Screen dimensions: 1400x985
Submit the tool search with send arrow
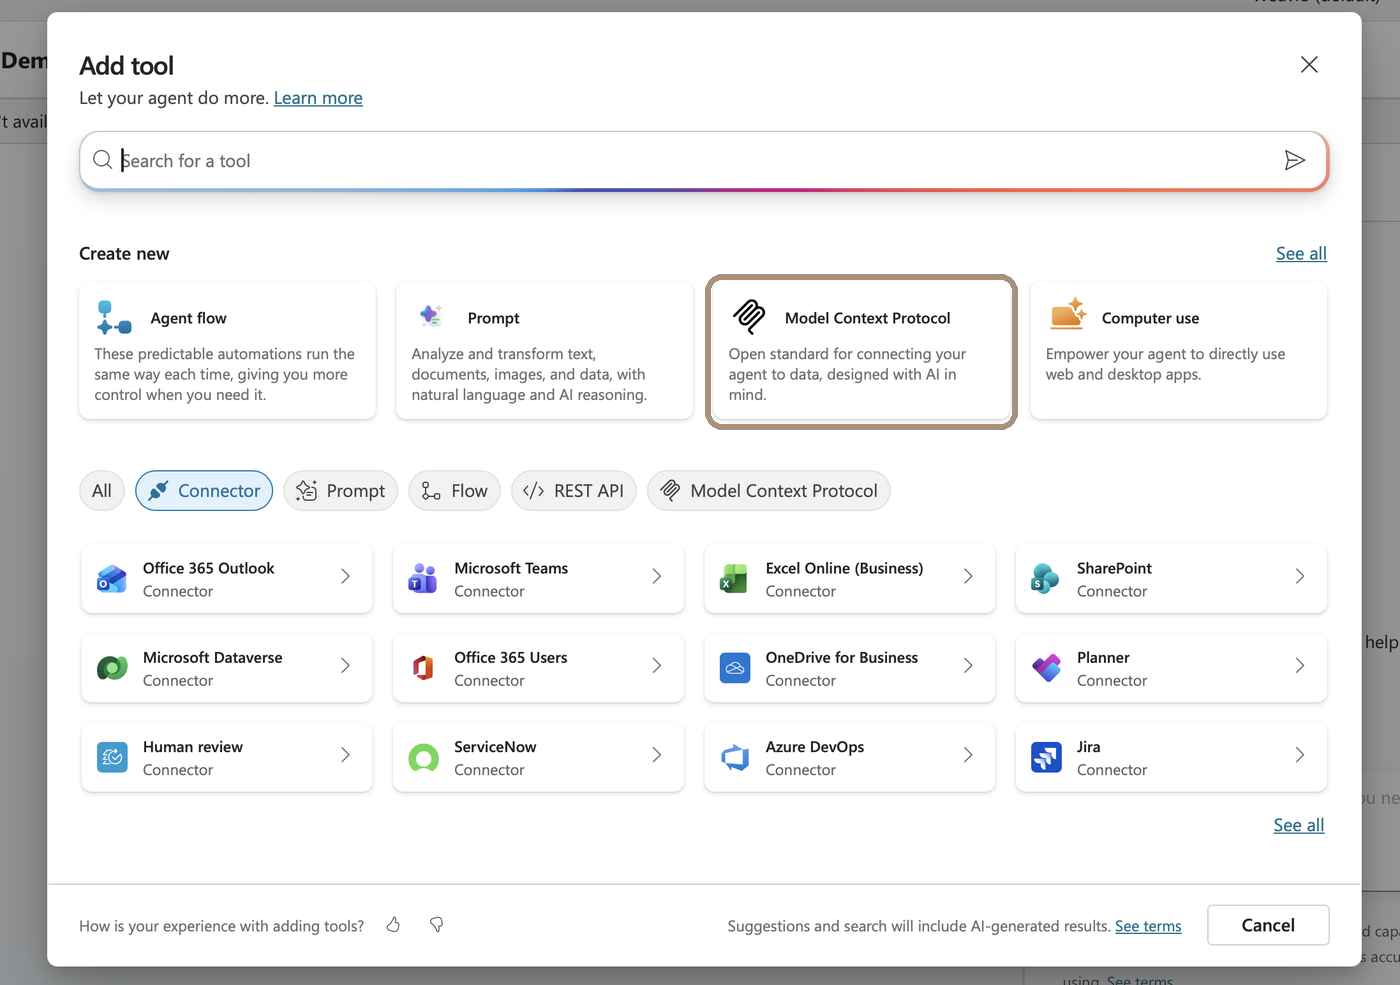coord(1295,160)
